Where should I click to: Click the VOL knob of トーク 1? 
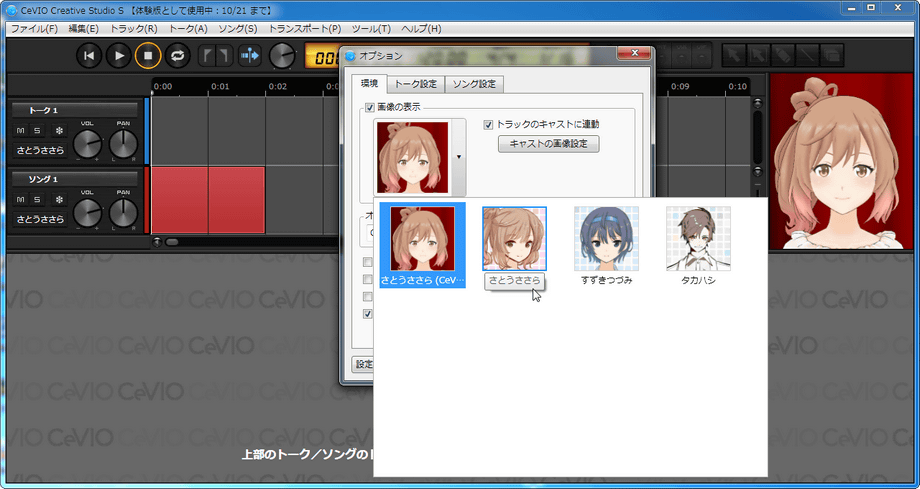coord(87,144)
